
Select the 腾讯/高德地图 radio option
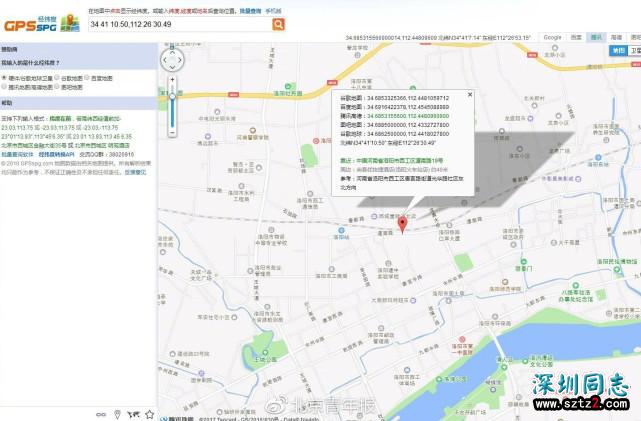coord(4,87)
